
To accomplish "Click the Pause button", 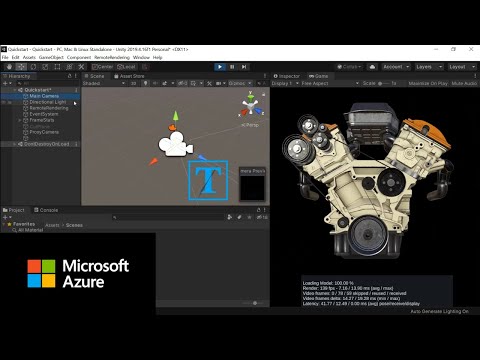I will tap(232, 67).
